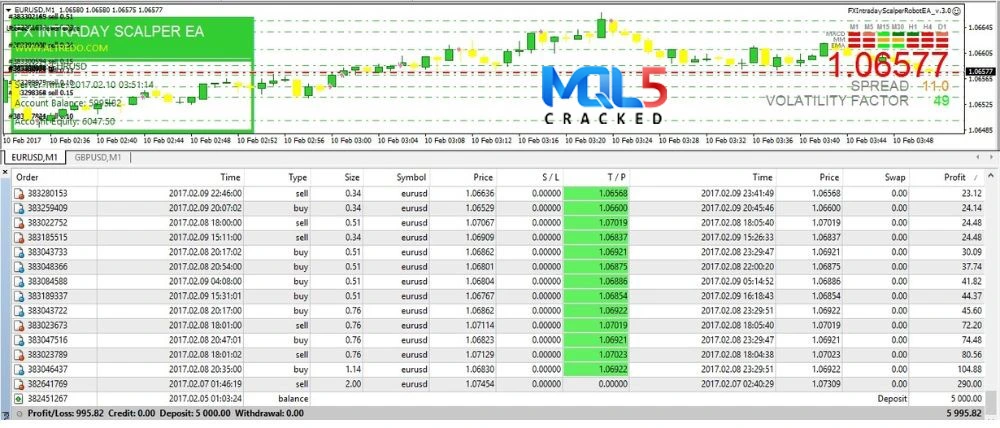Select order number 382641769
Image resolution: width=1000 pixels, height=428 pixels.
pyautogui.click(x=47, y=384)
